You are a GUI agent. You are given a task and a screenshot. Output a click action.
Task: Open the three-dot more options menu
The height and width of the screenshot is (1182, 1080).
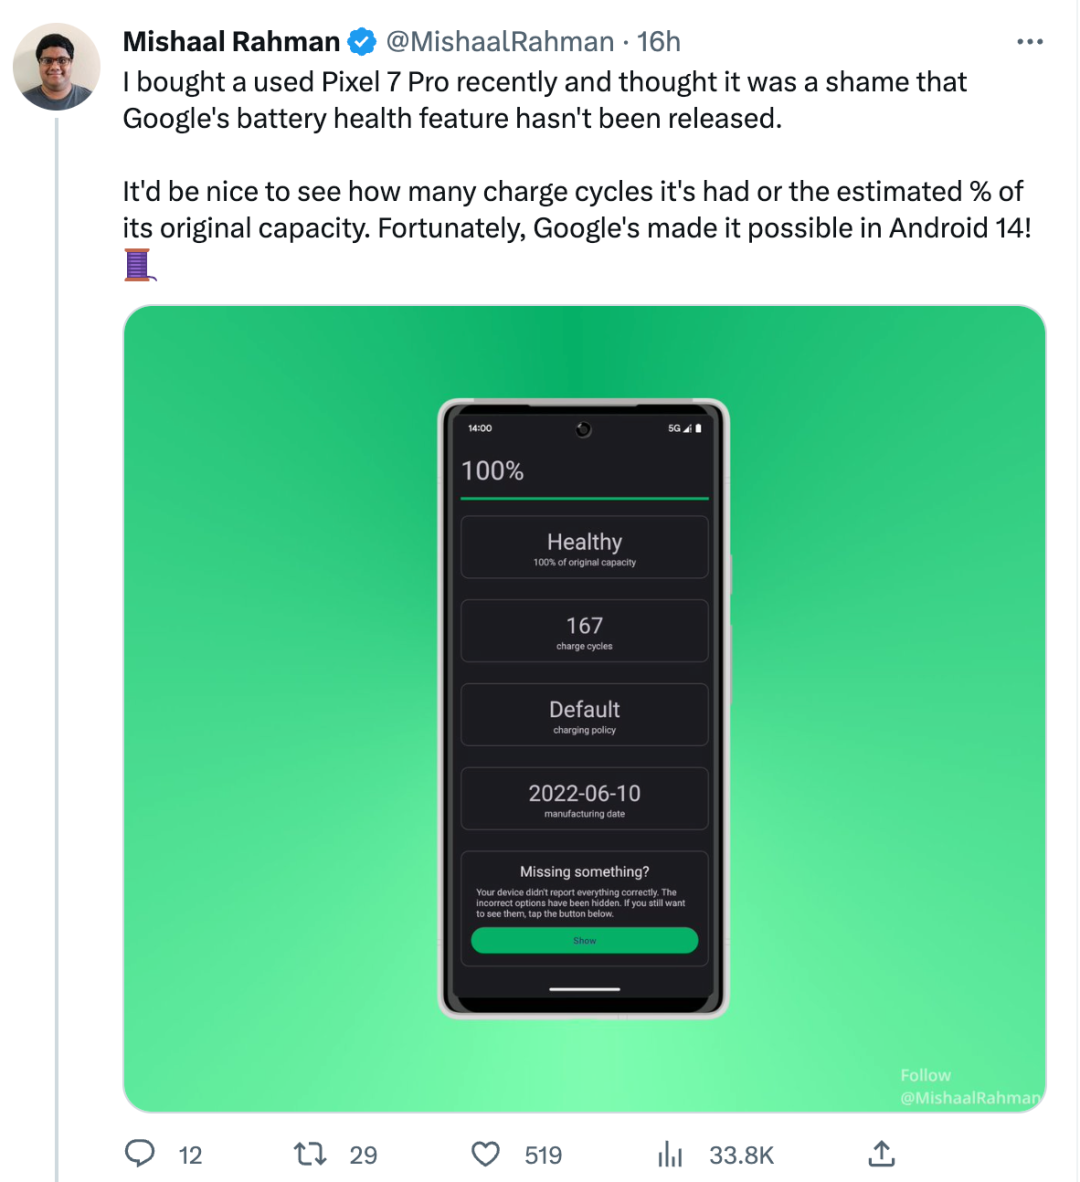coord(1029,42)
